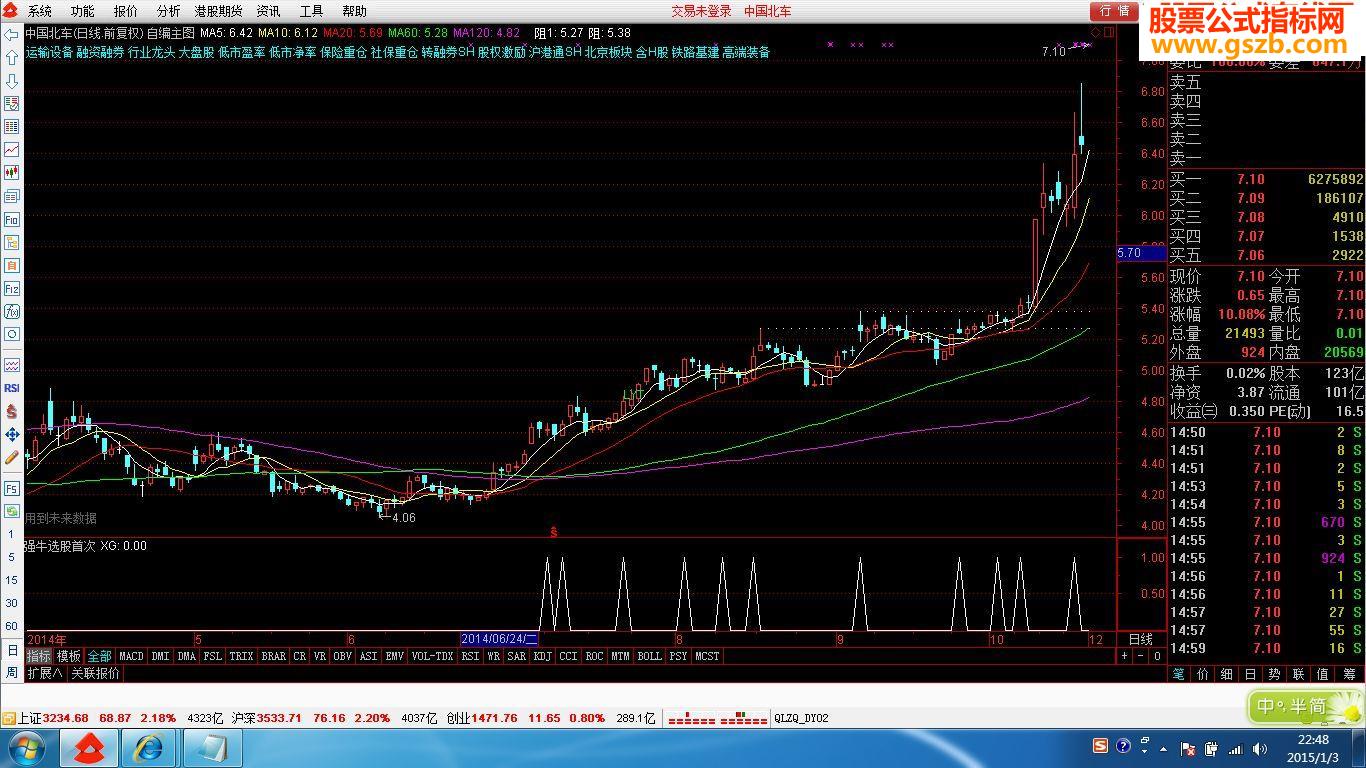Select the 价 price tab
The image size is (1366, 768).
pyautogui.click(x=1203, y=675)
